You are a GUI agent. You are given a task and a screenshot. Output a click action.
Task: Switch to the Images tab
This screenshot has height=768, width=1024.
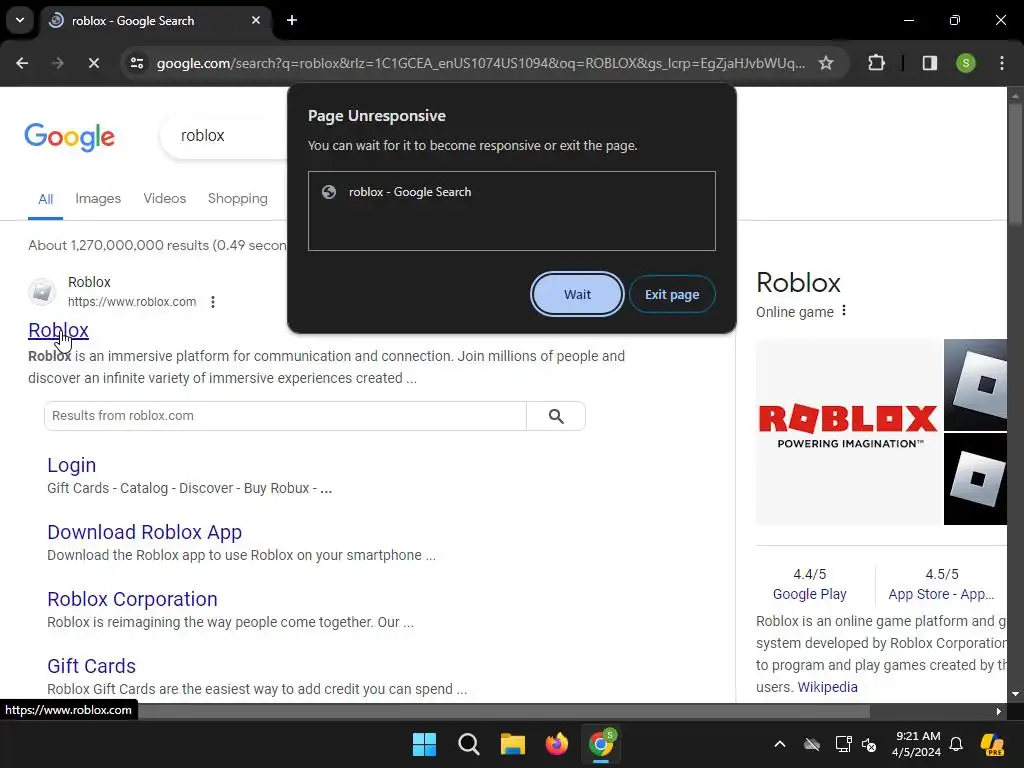pyautogui.click(x=98, y=199)
